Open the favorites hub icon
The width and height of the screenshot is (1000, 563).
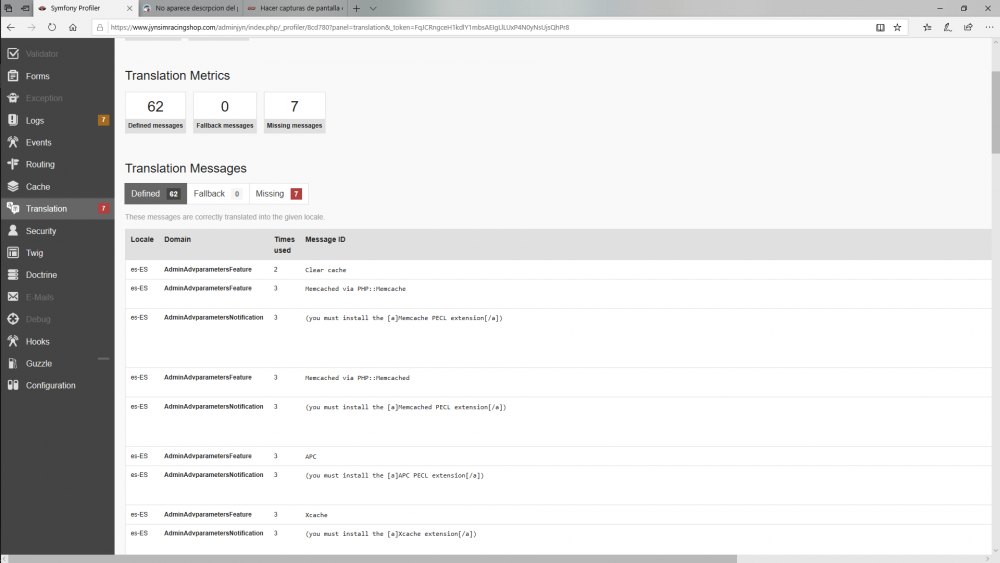click(x=927, y=27)
